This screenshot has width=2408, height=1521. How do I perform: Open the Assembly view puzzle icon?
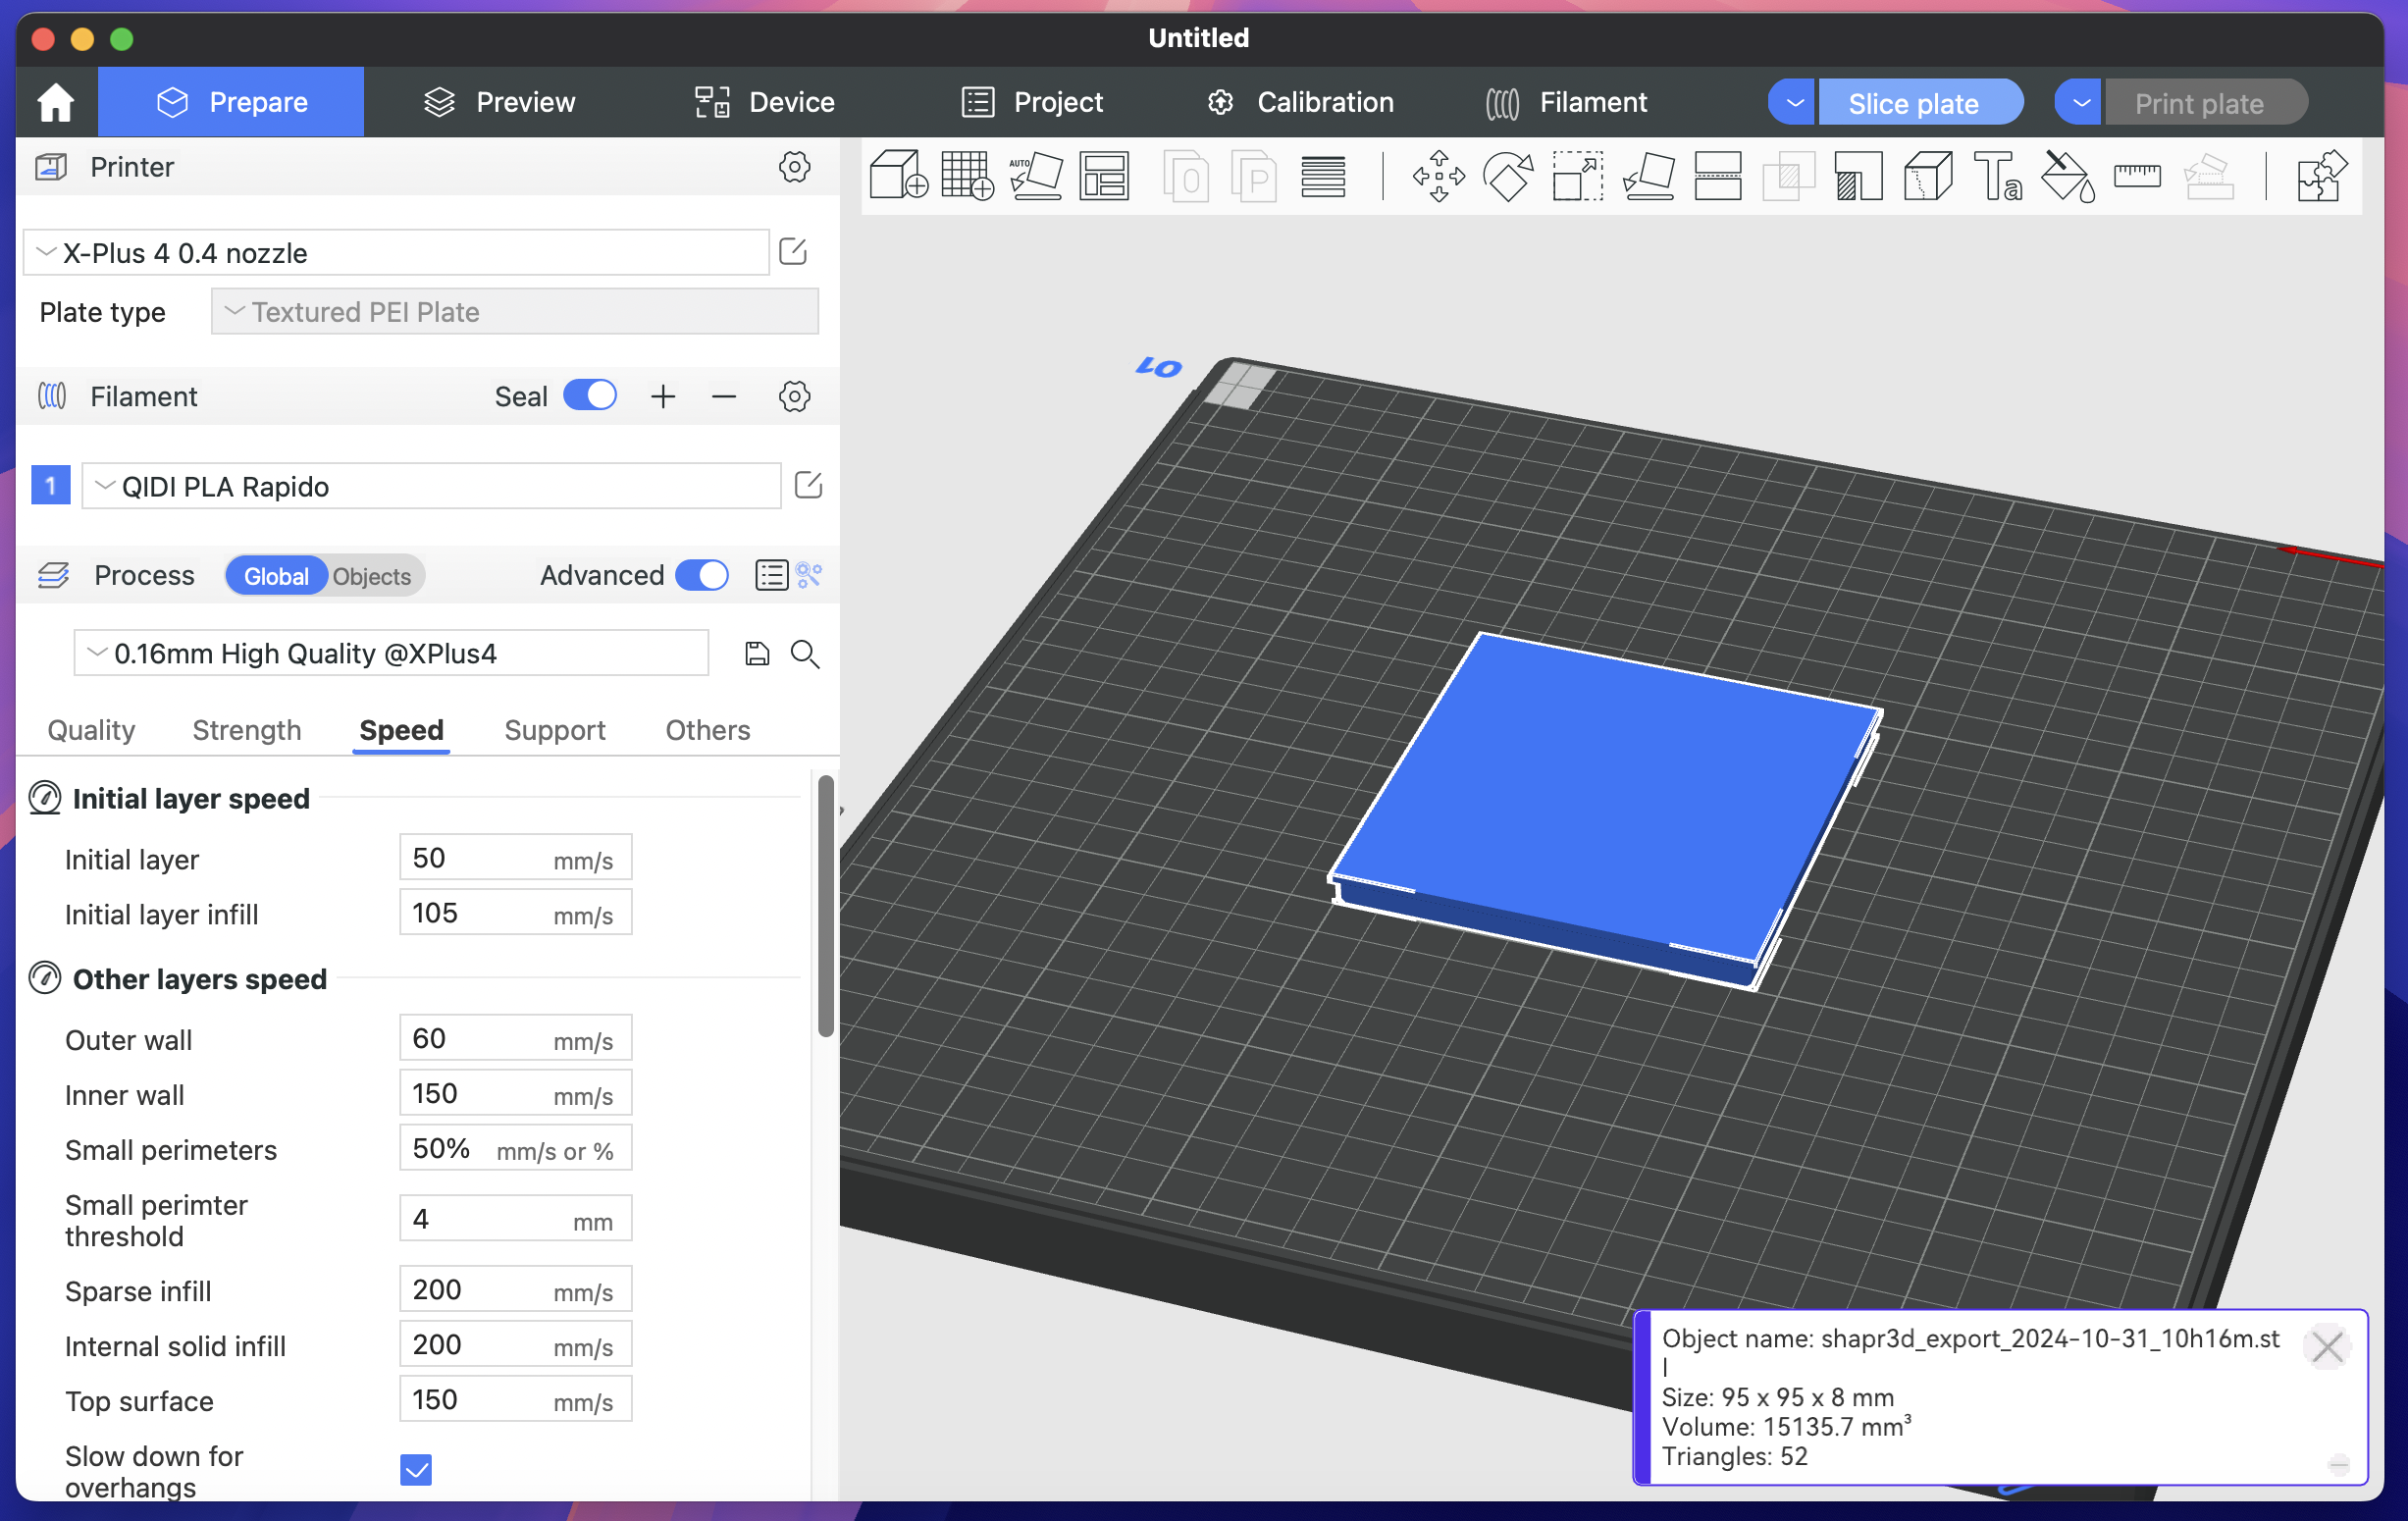[2321, 176]
